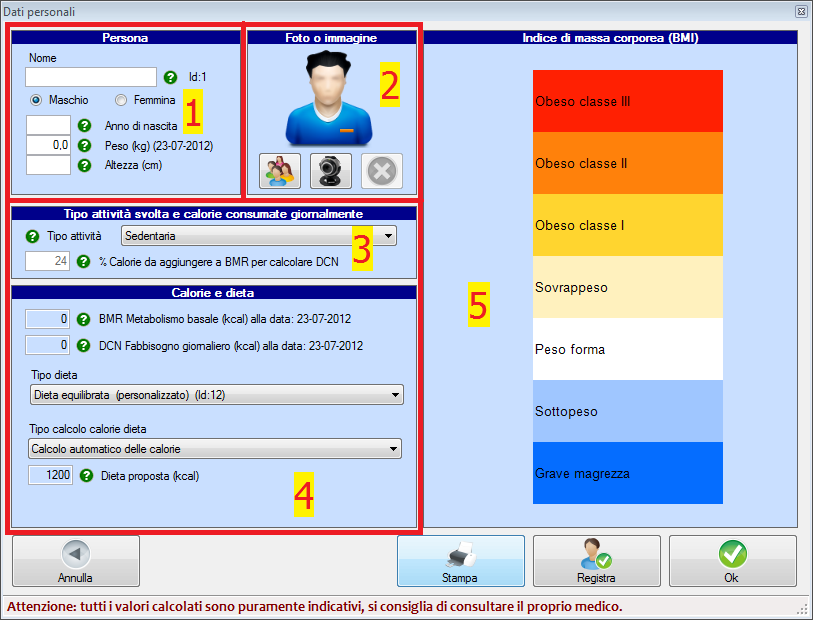Confirm with the Ok button
The height and width of the screenshot is (620, 813).
point(732,561)
